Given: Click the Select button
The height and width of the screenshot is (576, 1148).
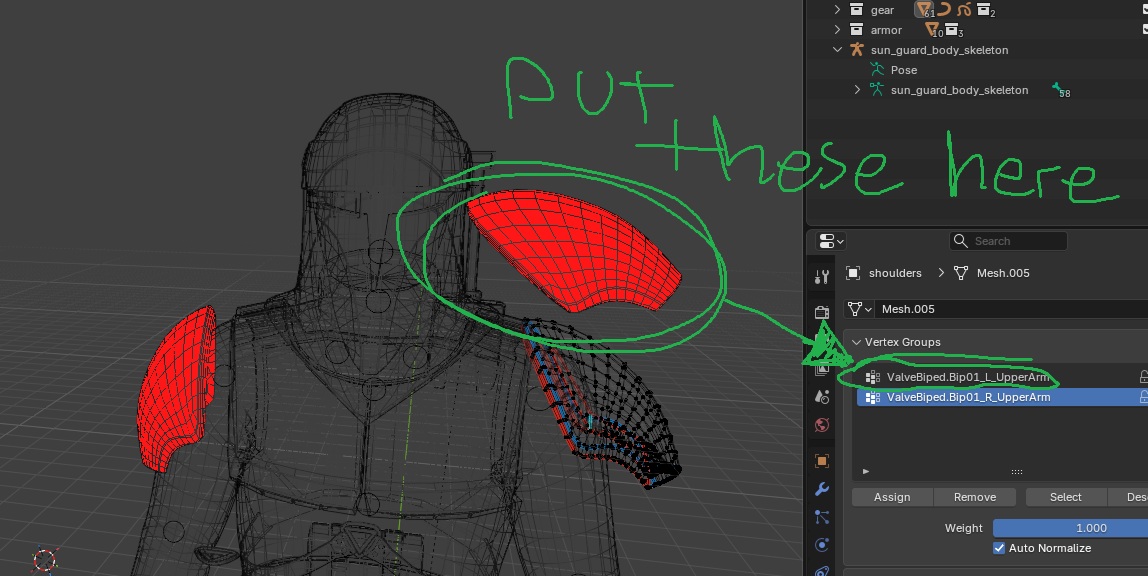Looking at the screenshot, I should click(1065, 497).
